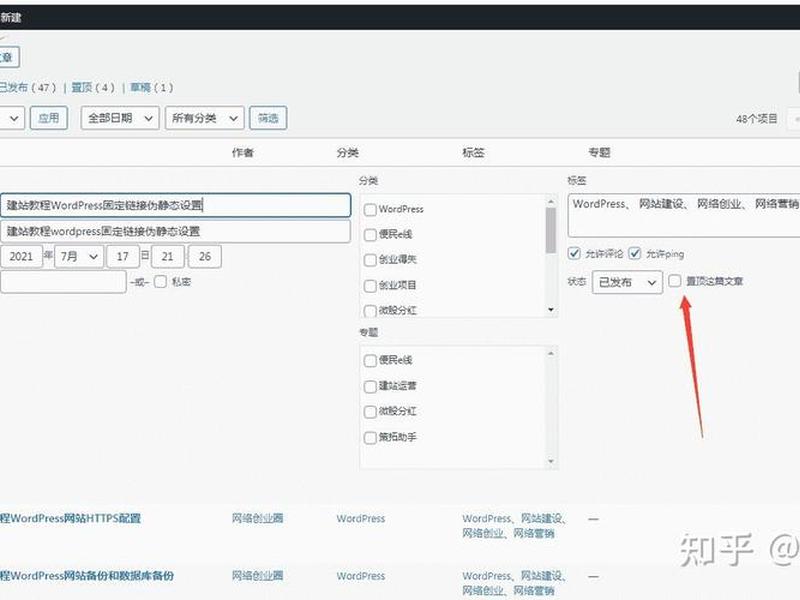Check the 策拓助手 topic checkbox

(370, 437)
